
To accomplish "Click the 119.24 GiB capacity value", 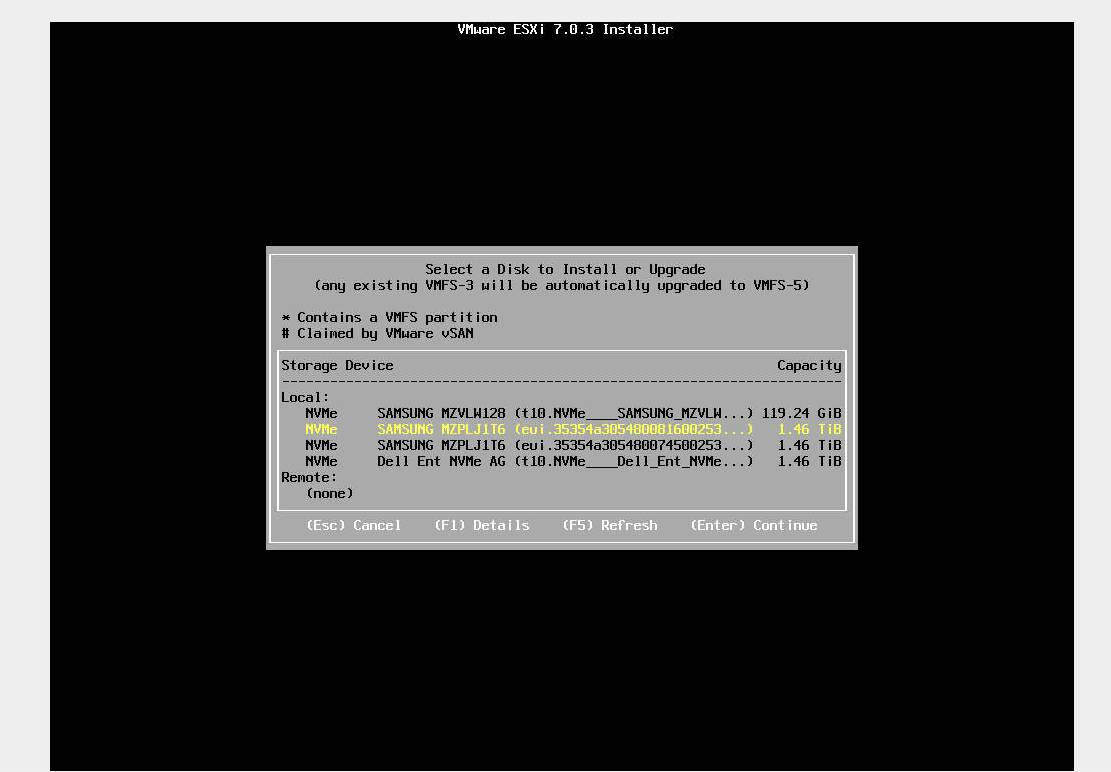I will tap(801, 413).
